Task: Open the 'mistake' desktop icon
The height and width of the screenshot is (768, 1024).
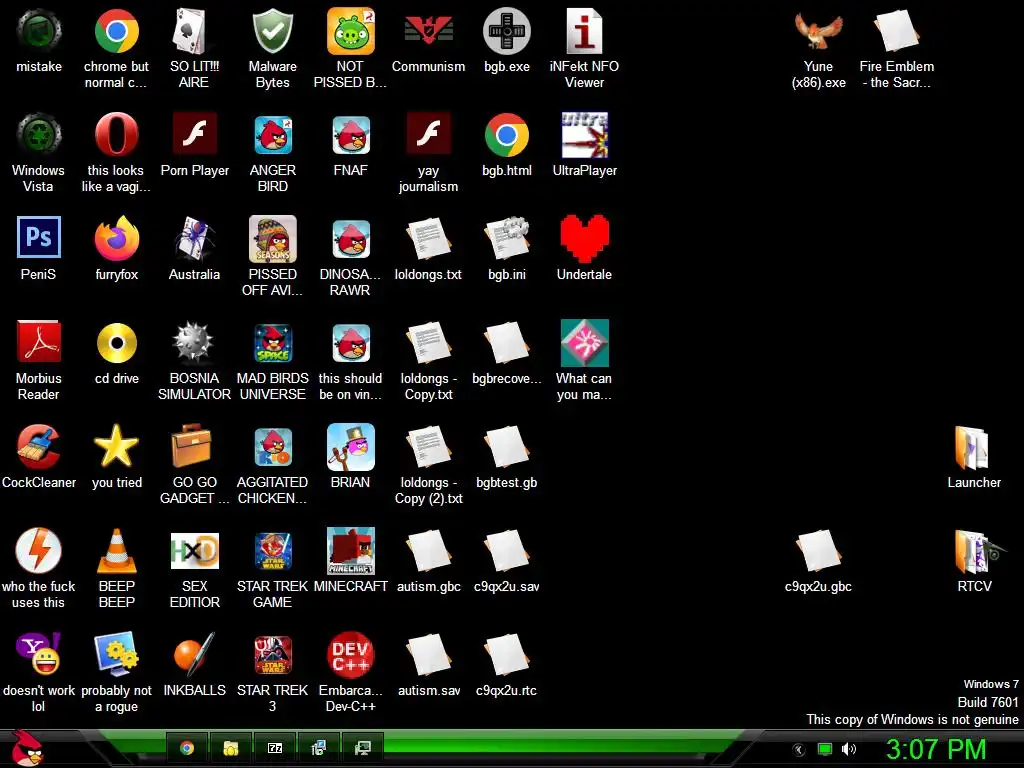Action: [x=39, y=31]
